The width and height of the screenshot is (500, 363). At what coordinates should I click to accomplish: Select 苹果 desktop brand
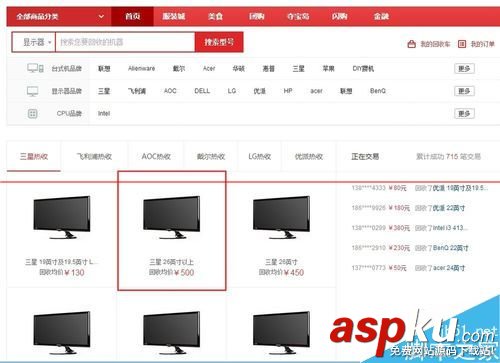[328, 69]
